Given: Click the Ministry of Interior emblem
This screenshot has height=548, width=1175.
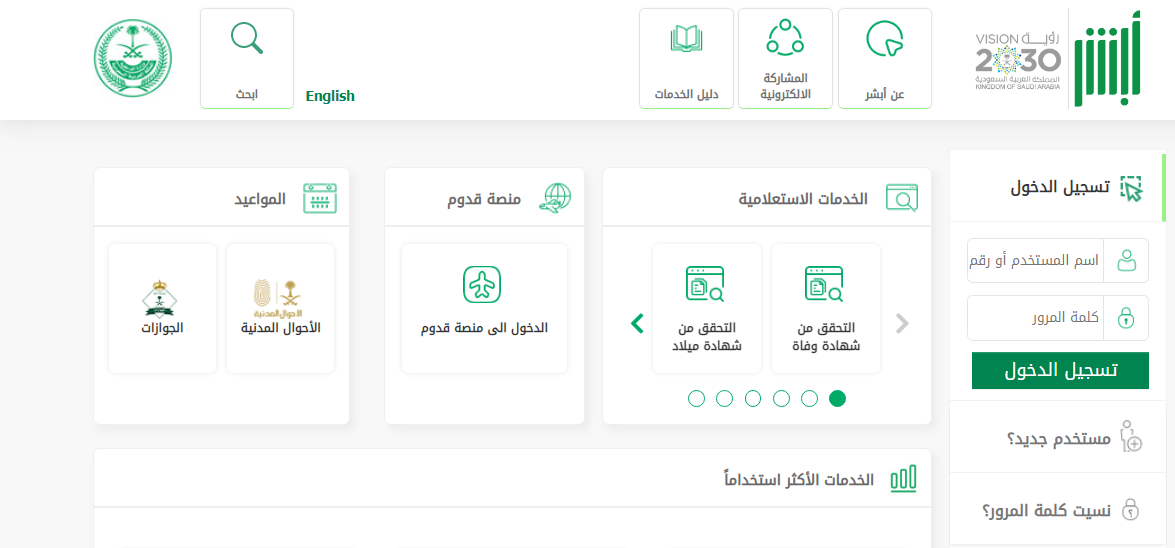Looking at the screenshot, I should click(133, 58).
